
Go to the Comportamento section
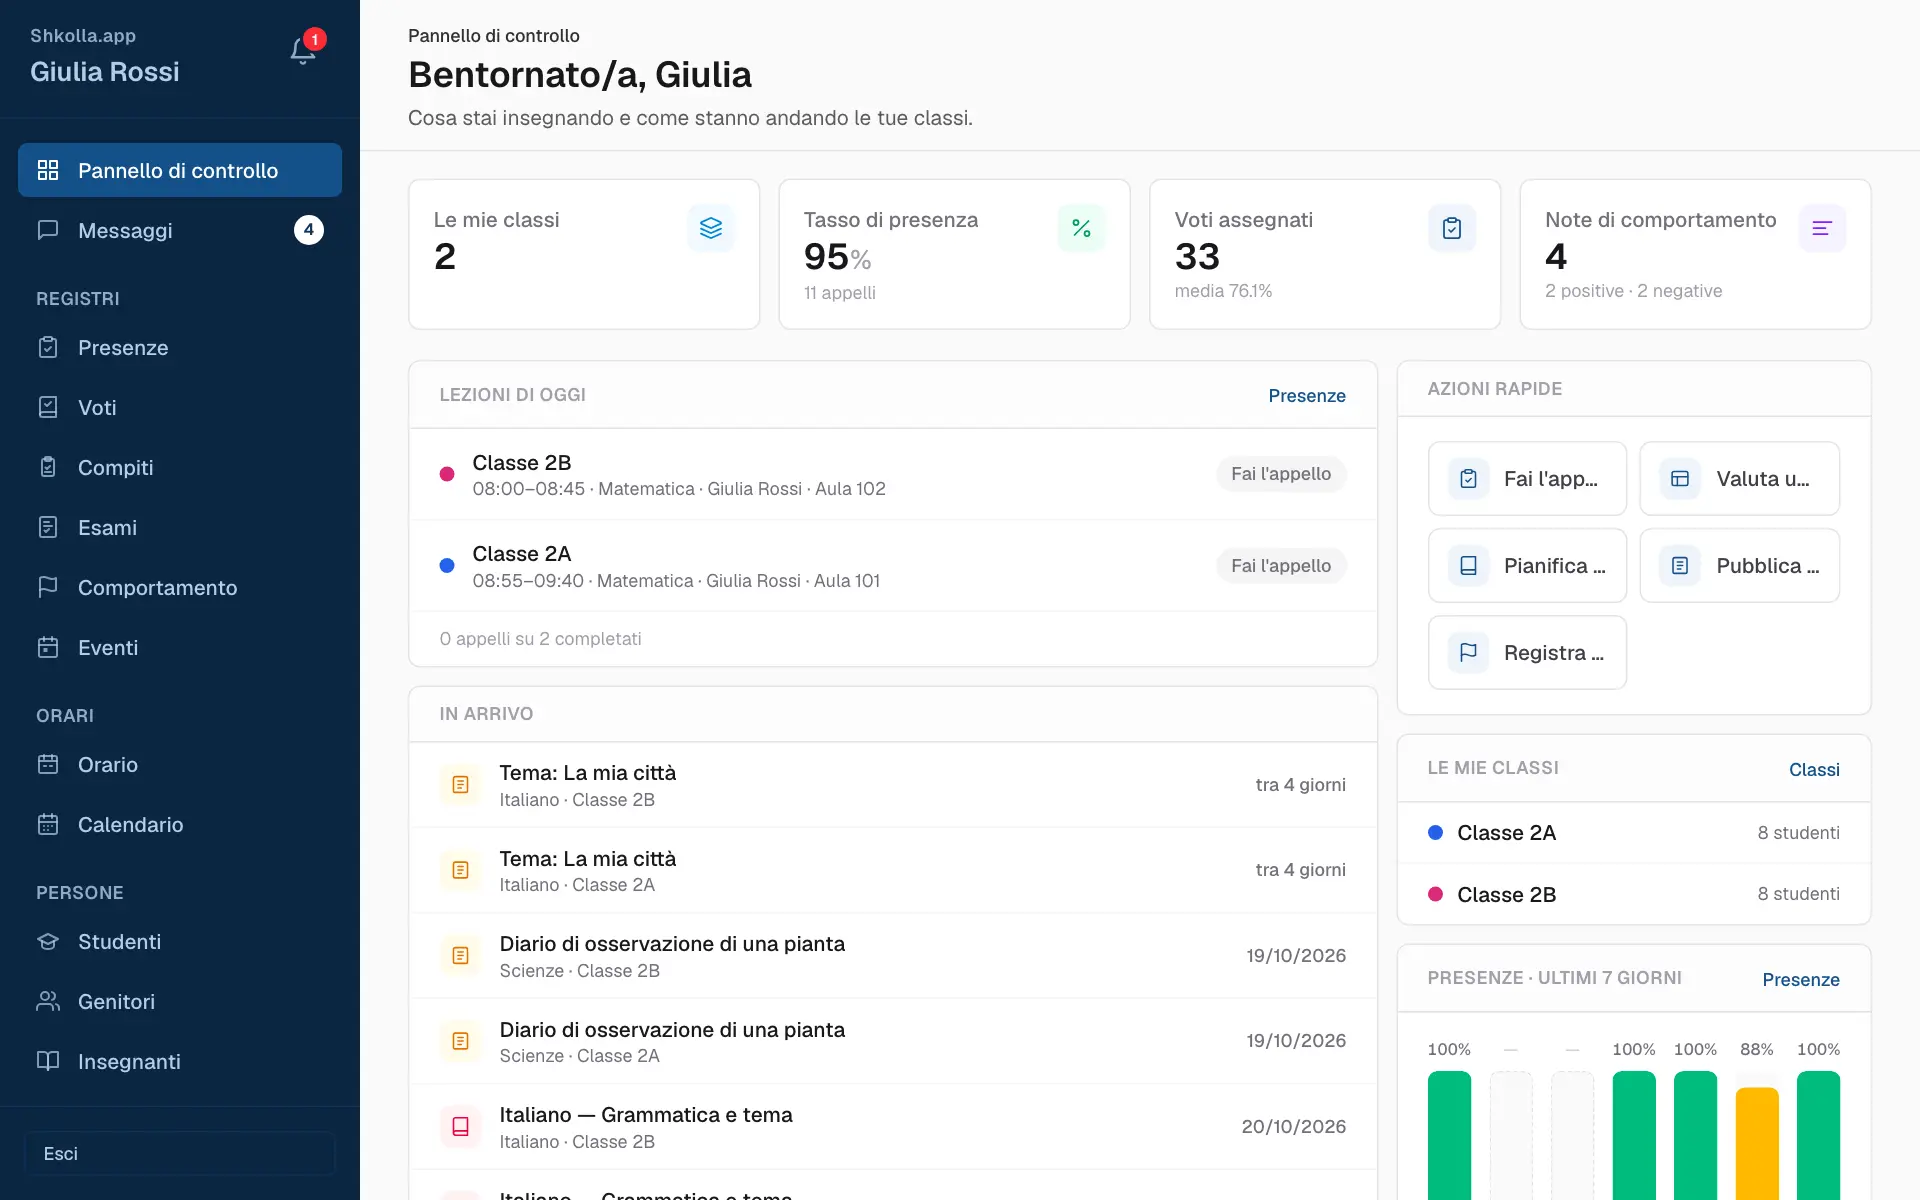pyautogui.click(x=180, y=587)
